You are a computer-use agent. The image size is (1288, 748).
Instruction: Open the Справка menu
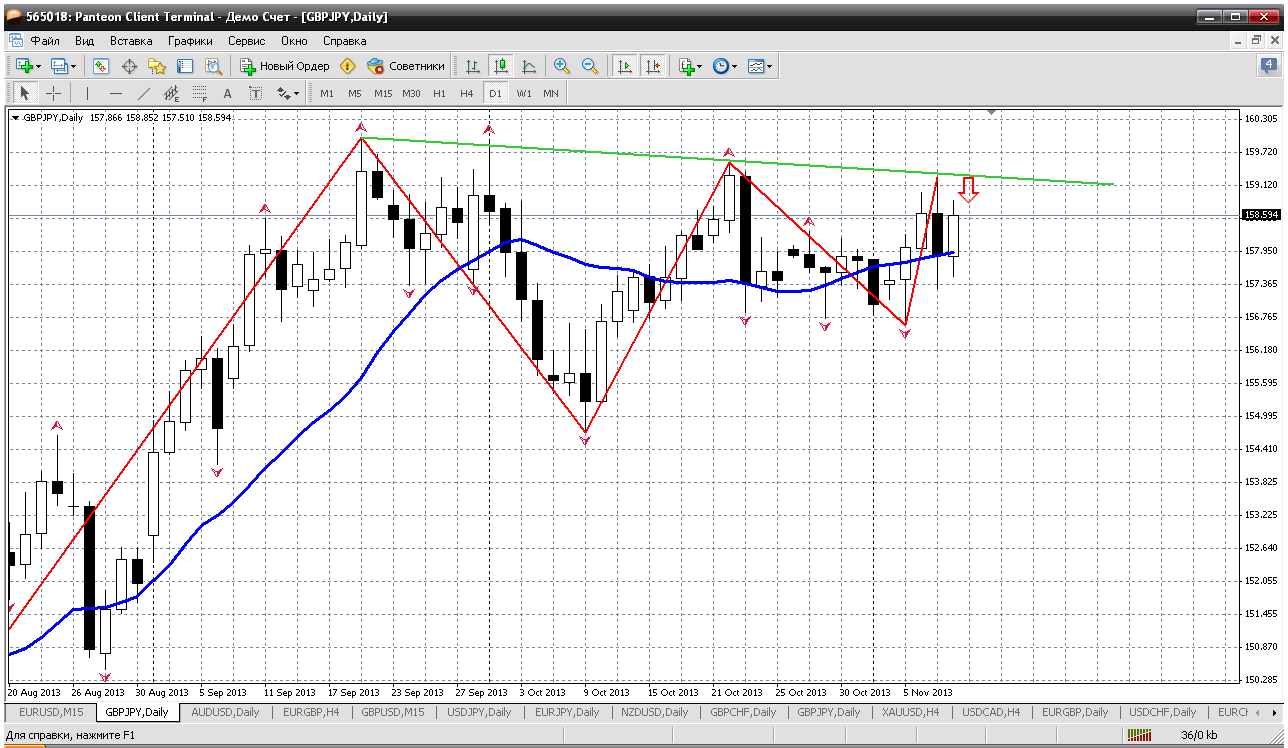tap(344, 41)
